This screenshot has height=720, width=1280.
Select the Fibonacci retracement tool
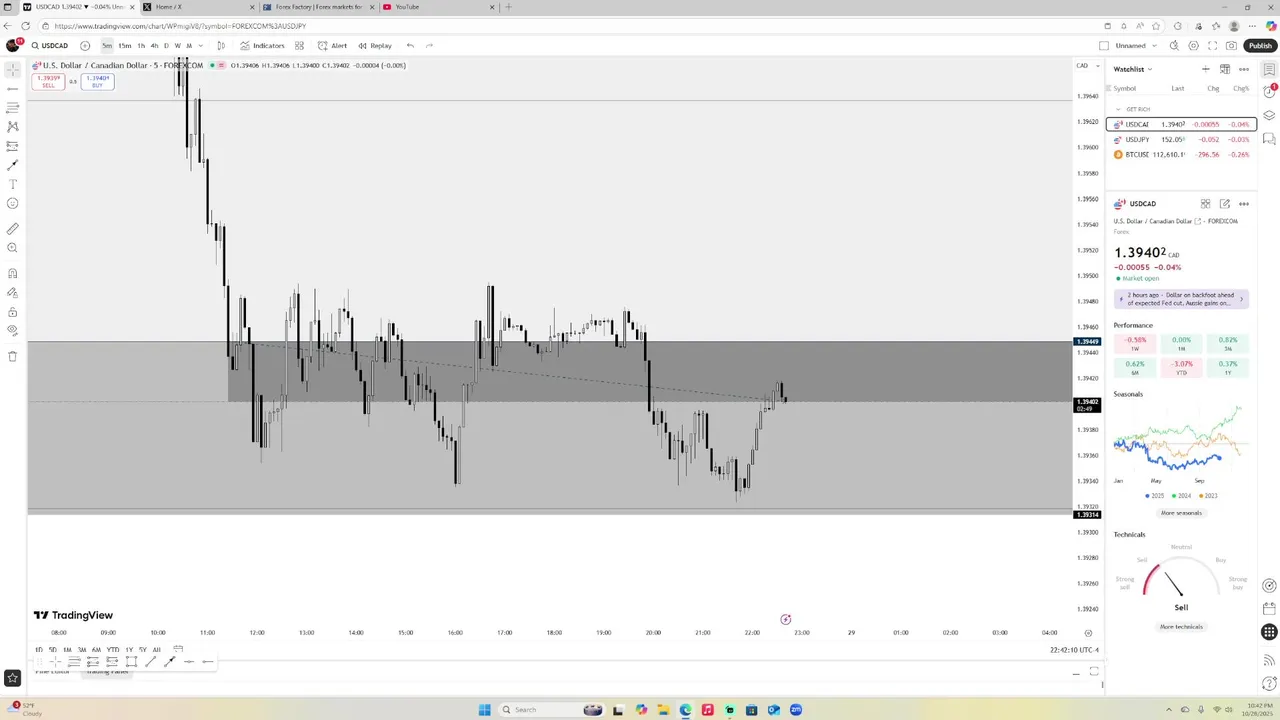pyautogui.click(x=13, y=108)
